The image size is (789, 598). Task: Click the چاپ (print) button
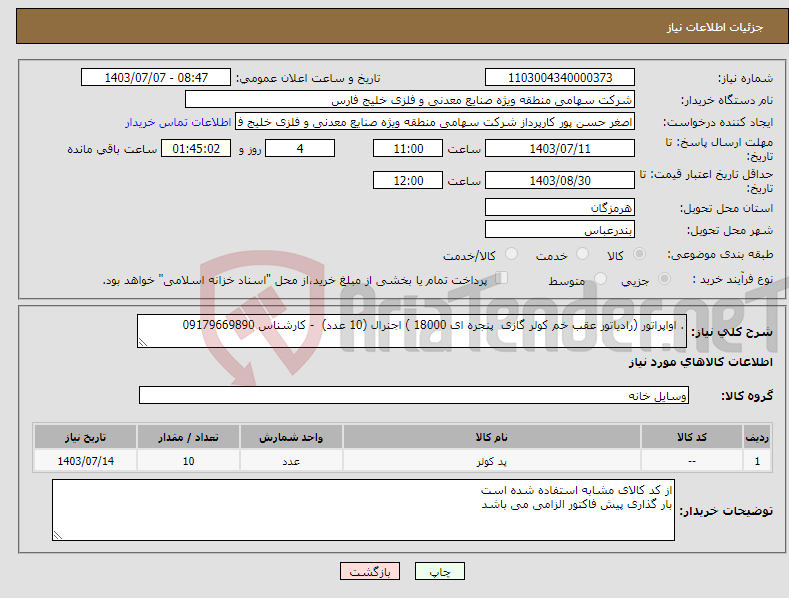click(x=439, y=571)
